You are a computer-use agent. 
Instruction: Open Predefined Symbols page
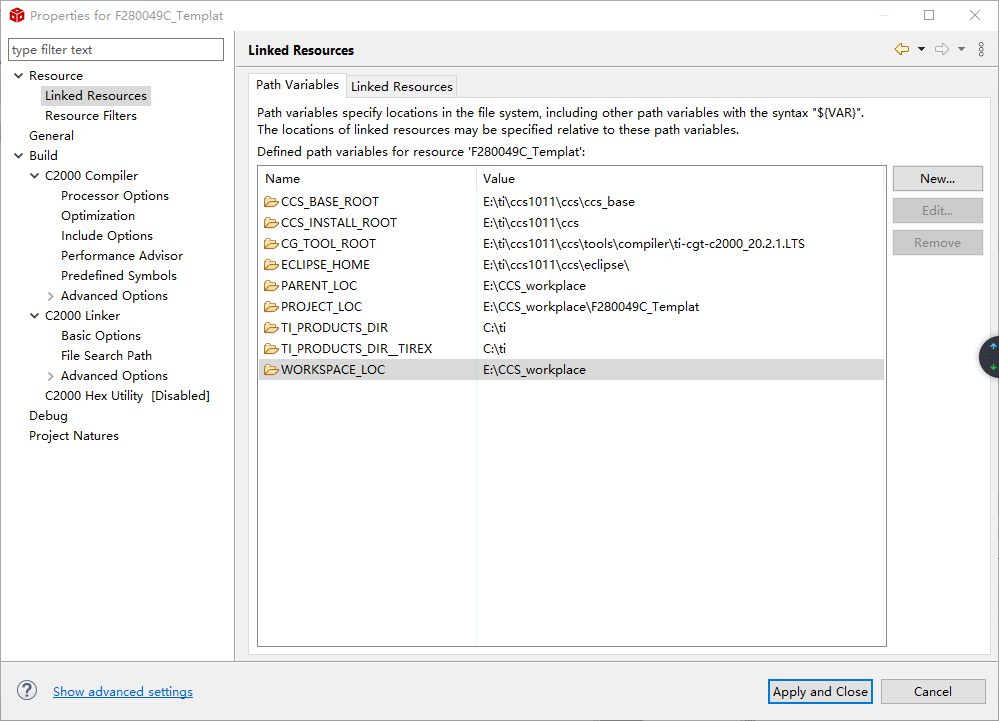(x=119, y=276)
